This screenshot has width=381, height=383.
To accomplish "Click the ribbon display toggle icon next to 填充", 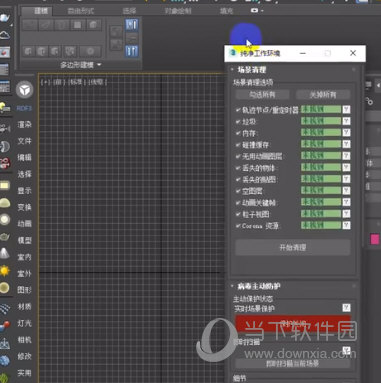I will 256,11.
